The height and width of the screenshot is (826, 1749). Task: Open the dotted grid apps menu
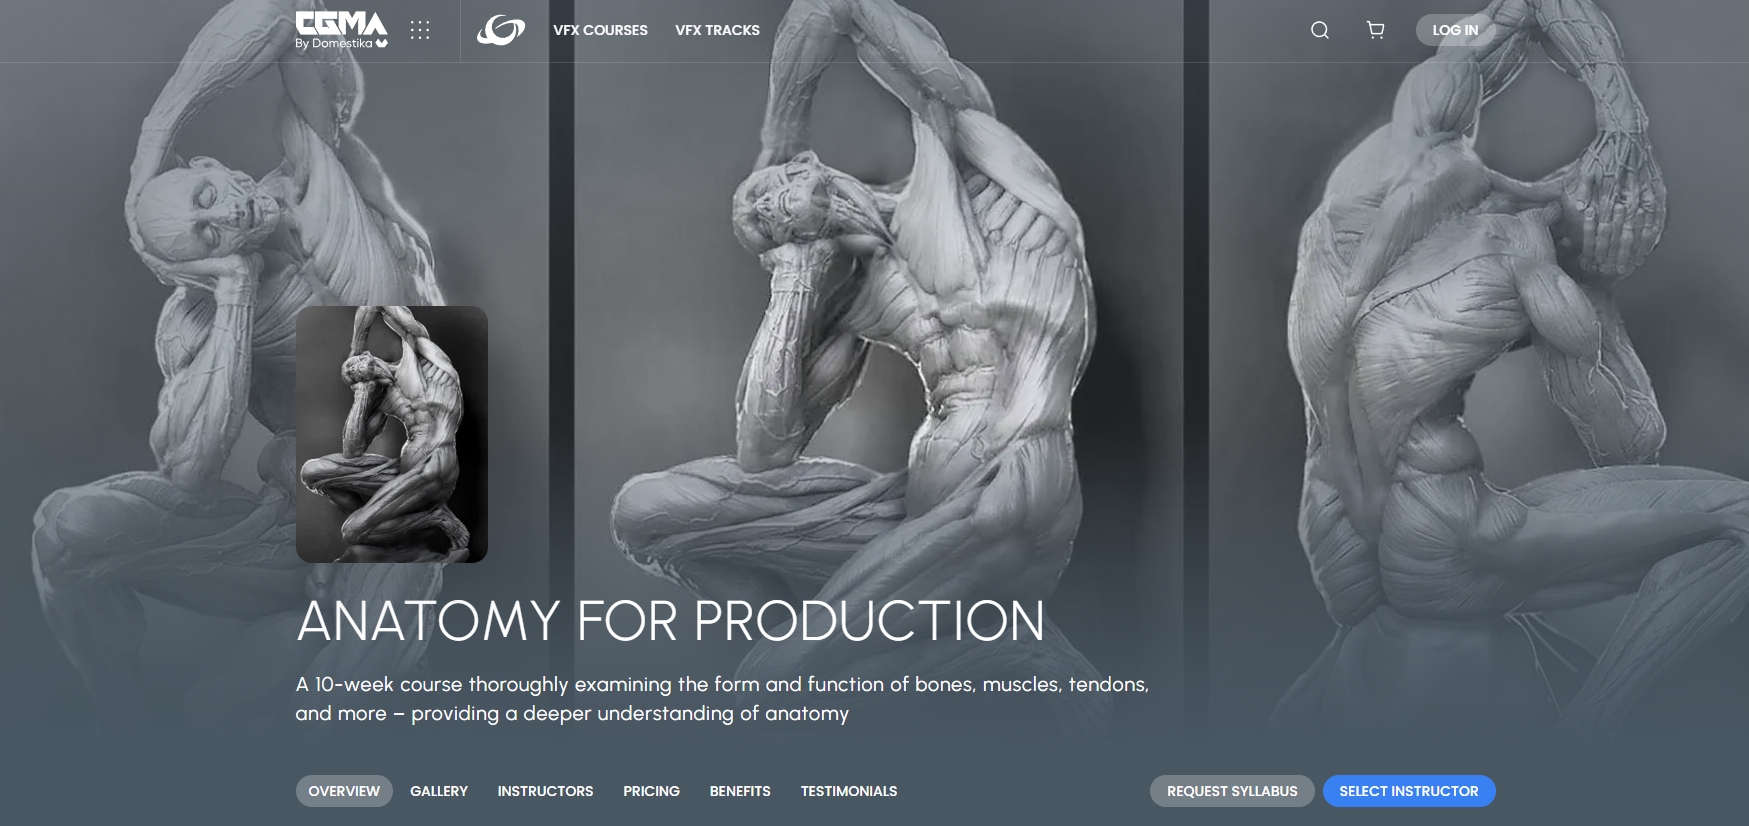point(420,30)
